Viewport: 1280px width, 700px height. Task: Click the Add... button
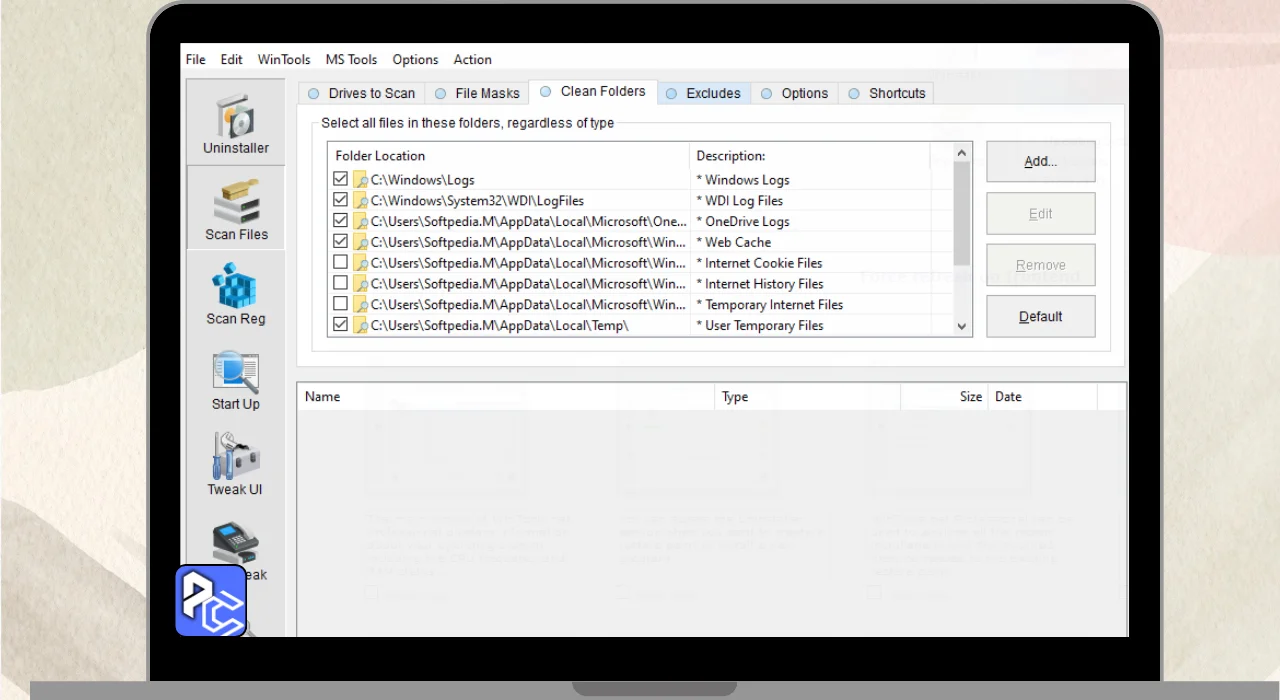point(1040,161)
